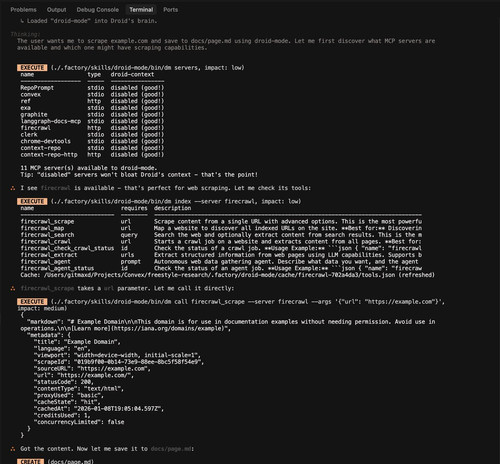Viewport: 500px width, 464px height.
Task: Select the firecrawl_map tool name
Action: 42,228
